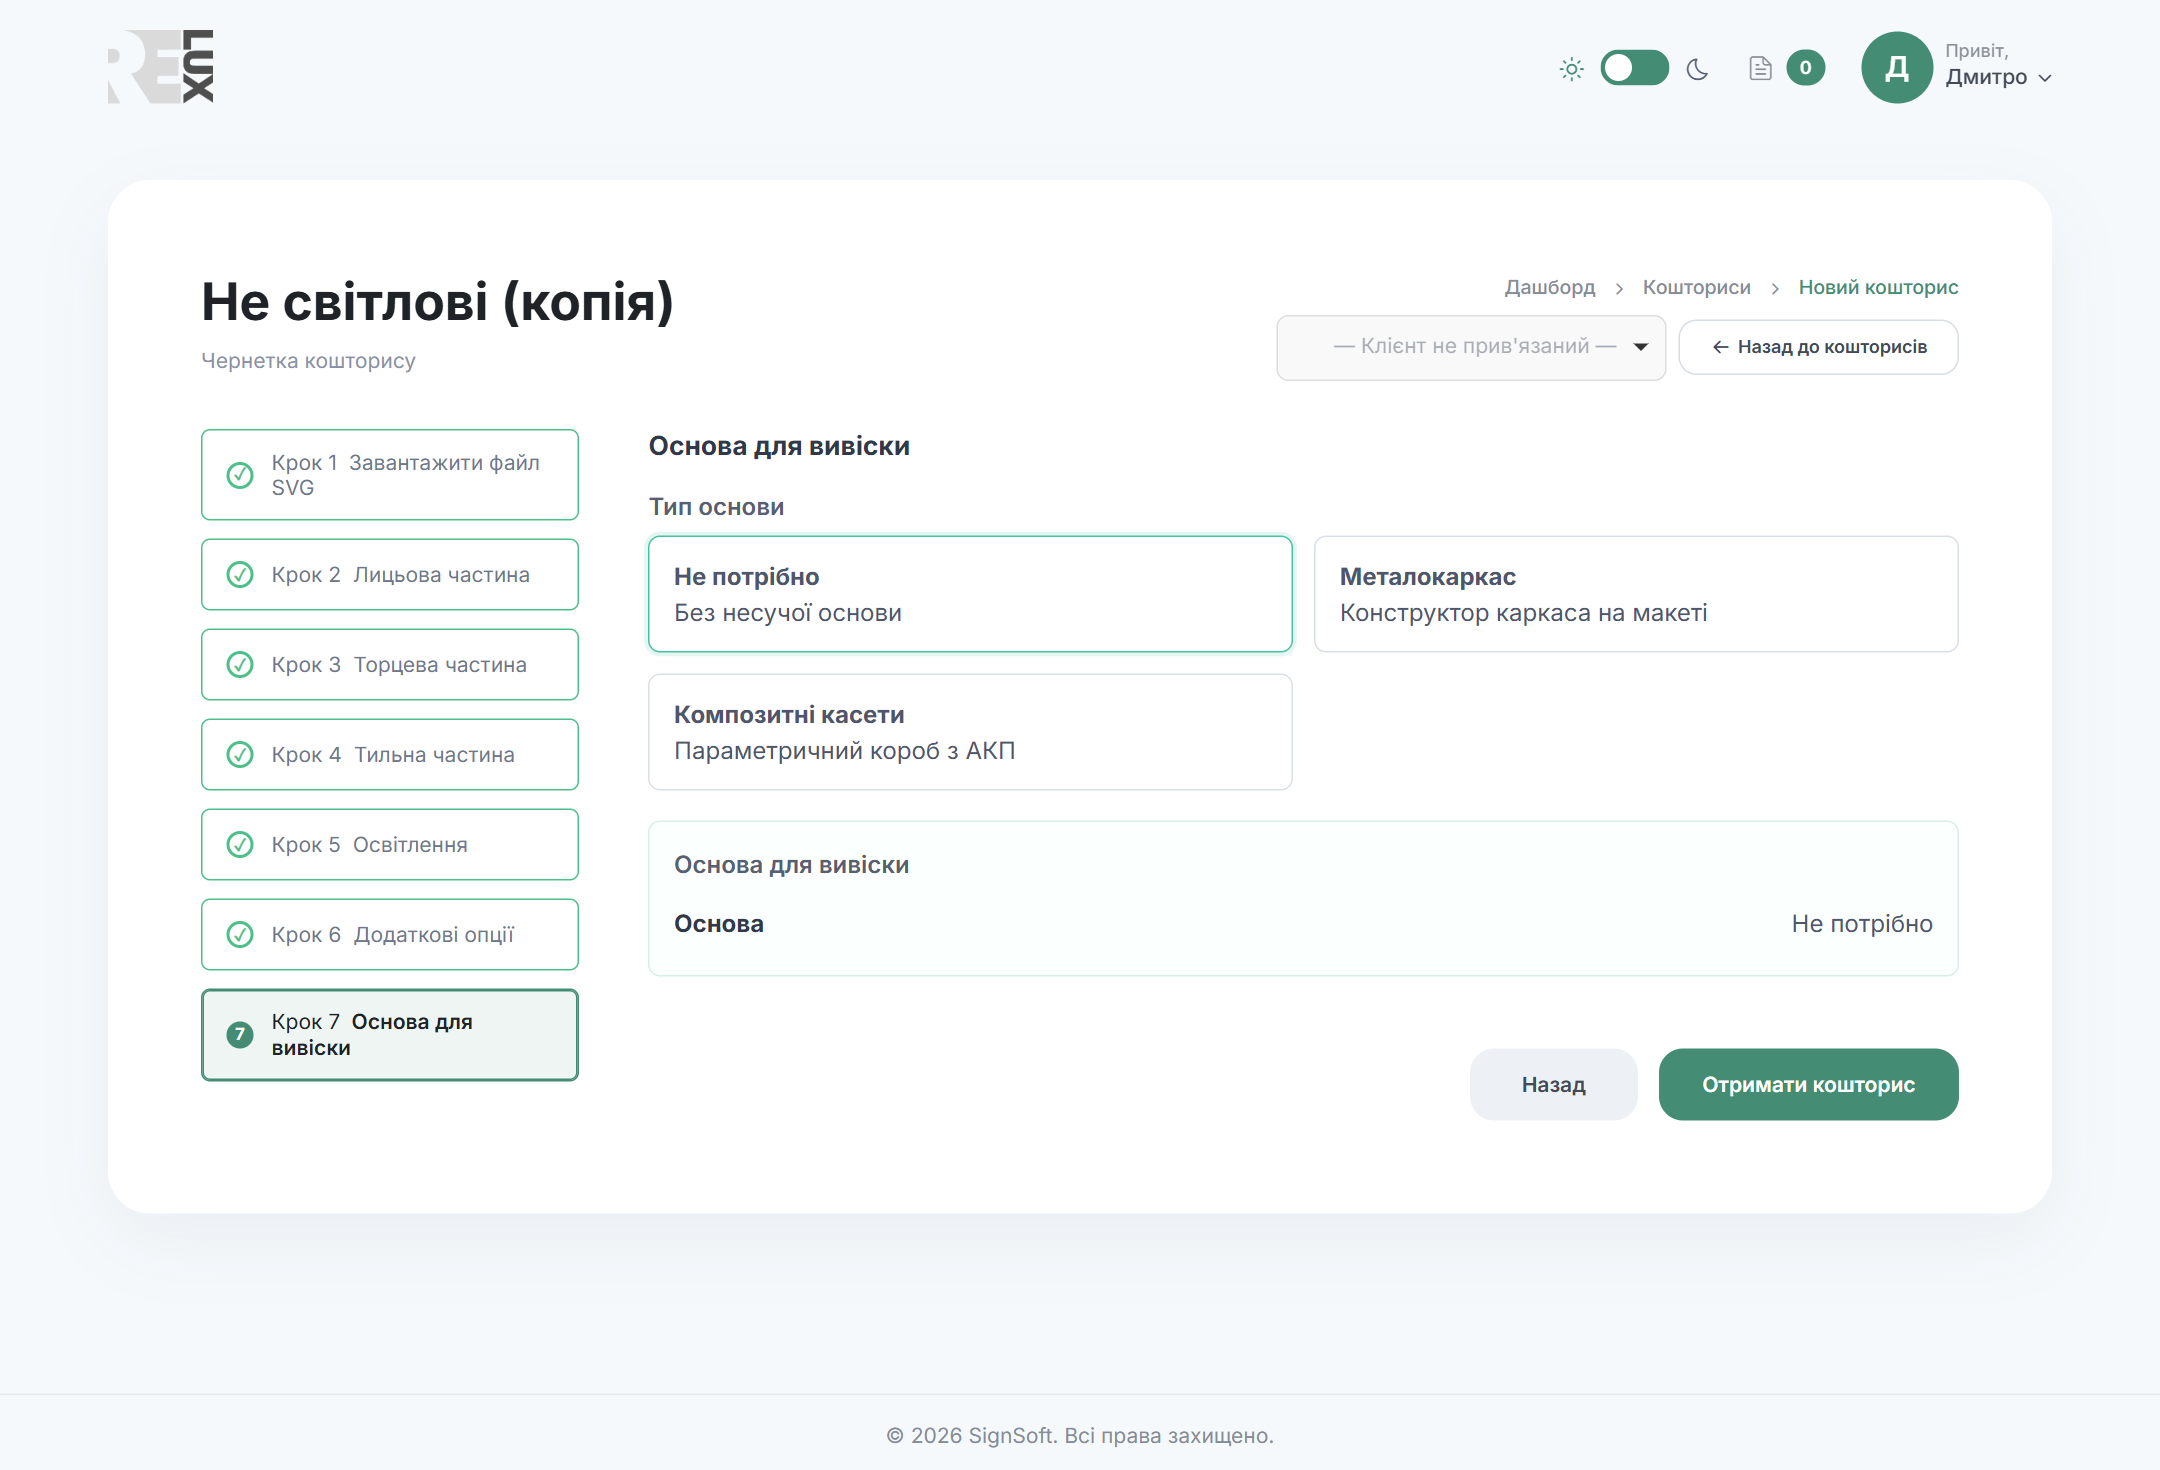Click the number 7 step badge
Image resolution: width=2160 pixels, height=1470 pixels.
240,1035
